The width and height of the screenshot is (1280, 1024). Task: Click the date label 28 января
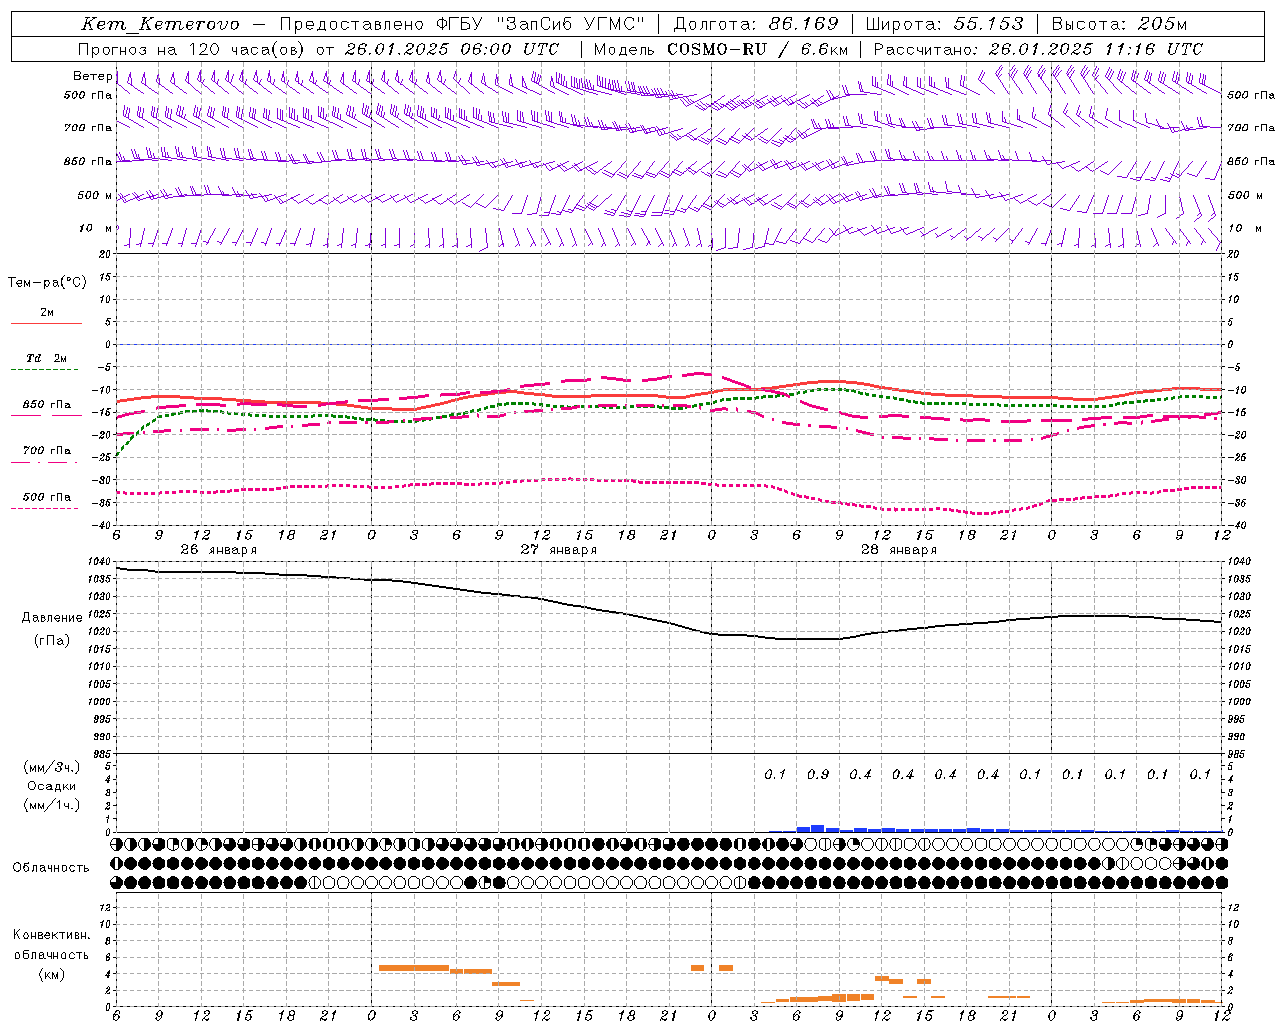[x=898, y=550]
